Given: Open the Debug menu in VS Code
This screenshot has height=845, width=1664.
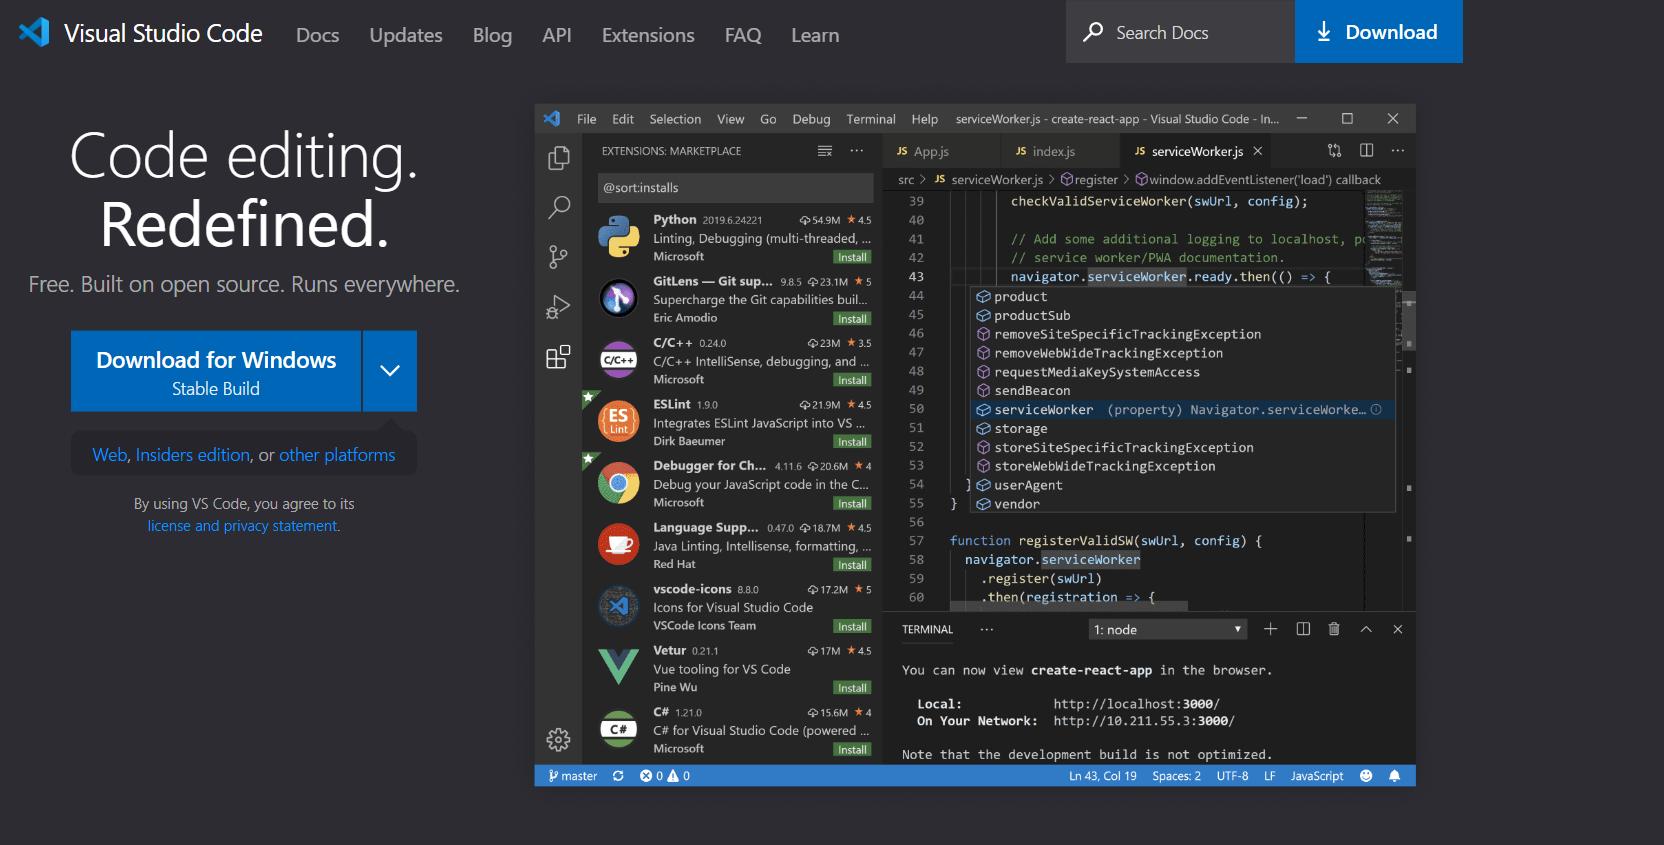Looking at the screenshot, I should (811, 119).
